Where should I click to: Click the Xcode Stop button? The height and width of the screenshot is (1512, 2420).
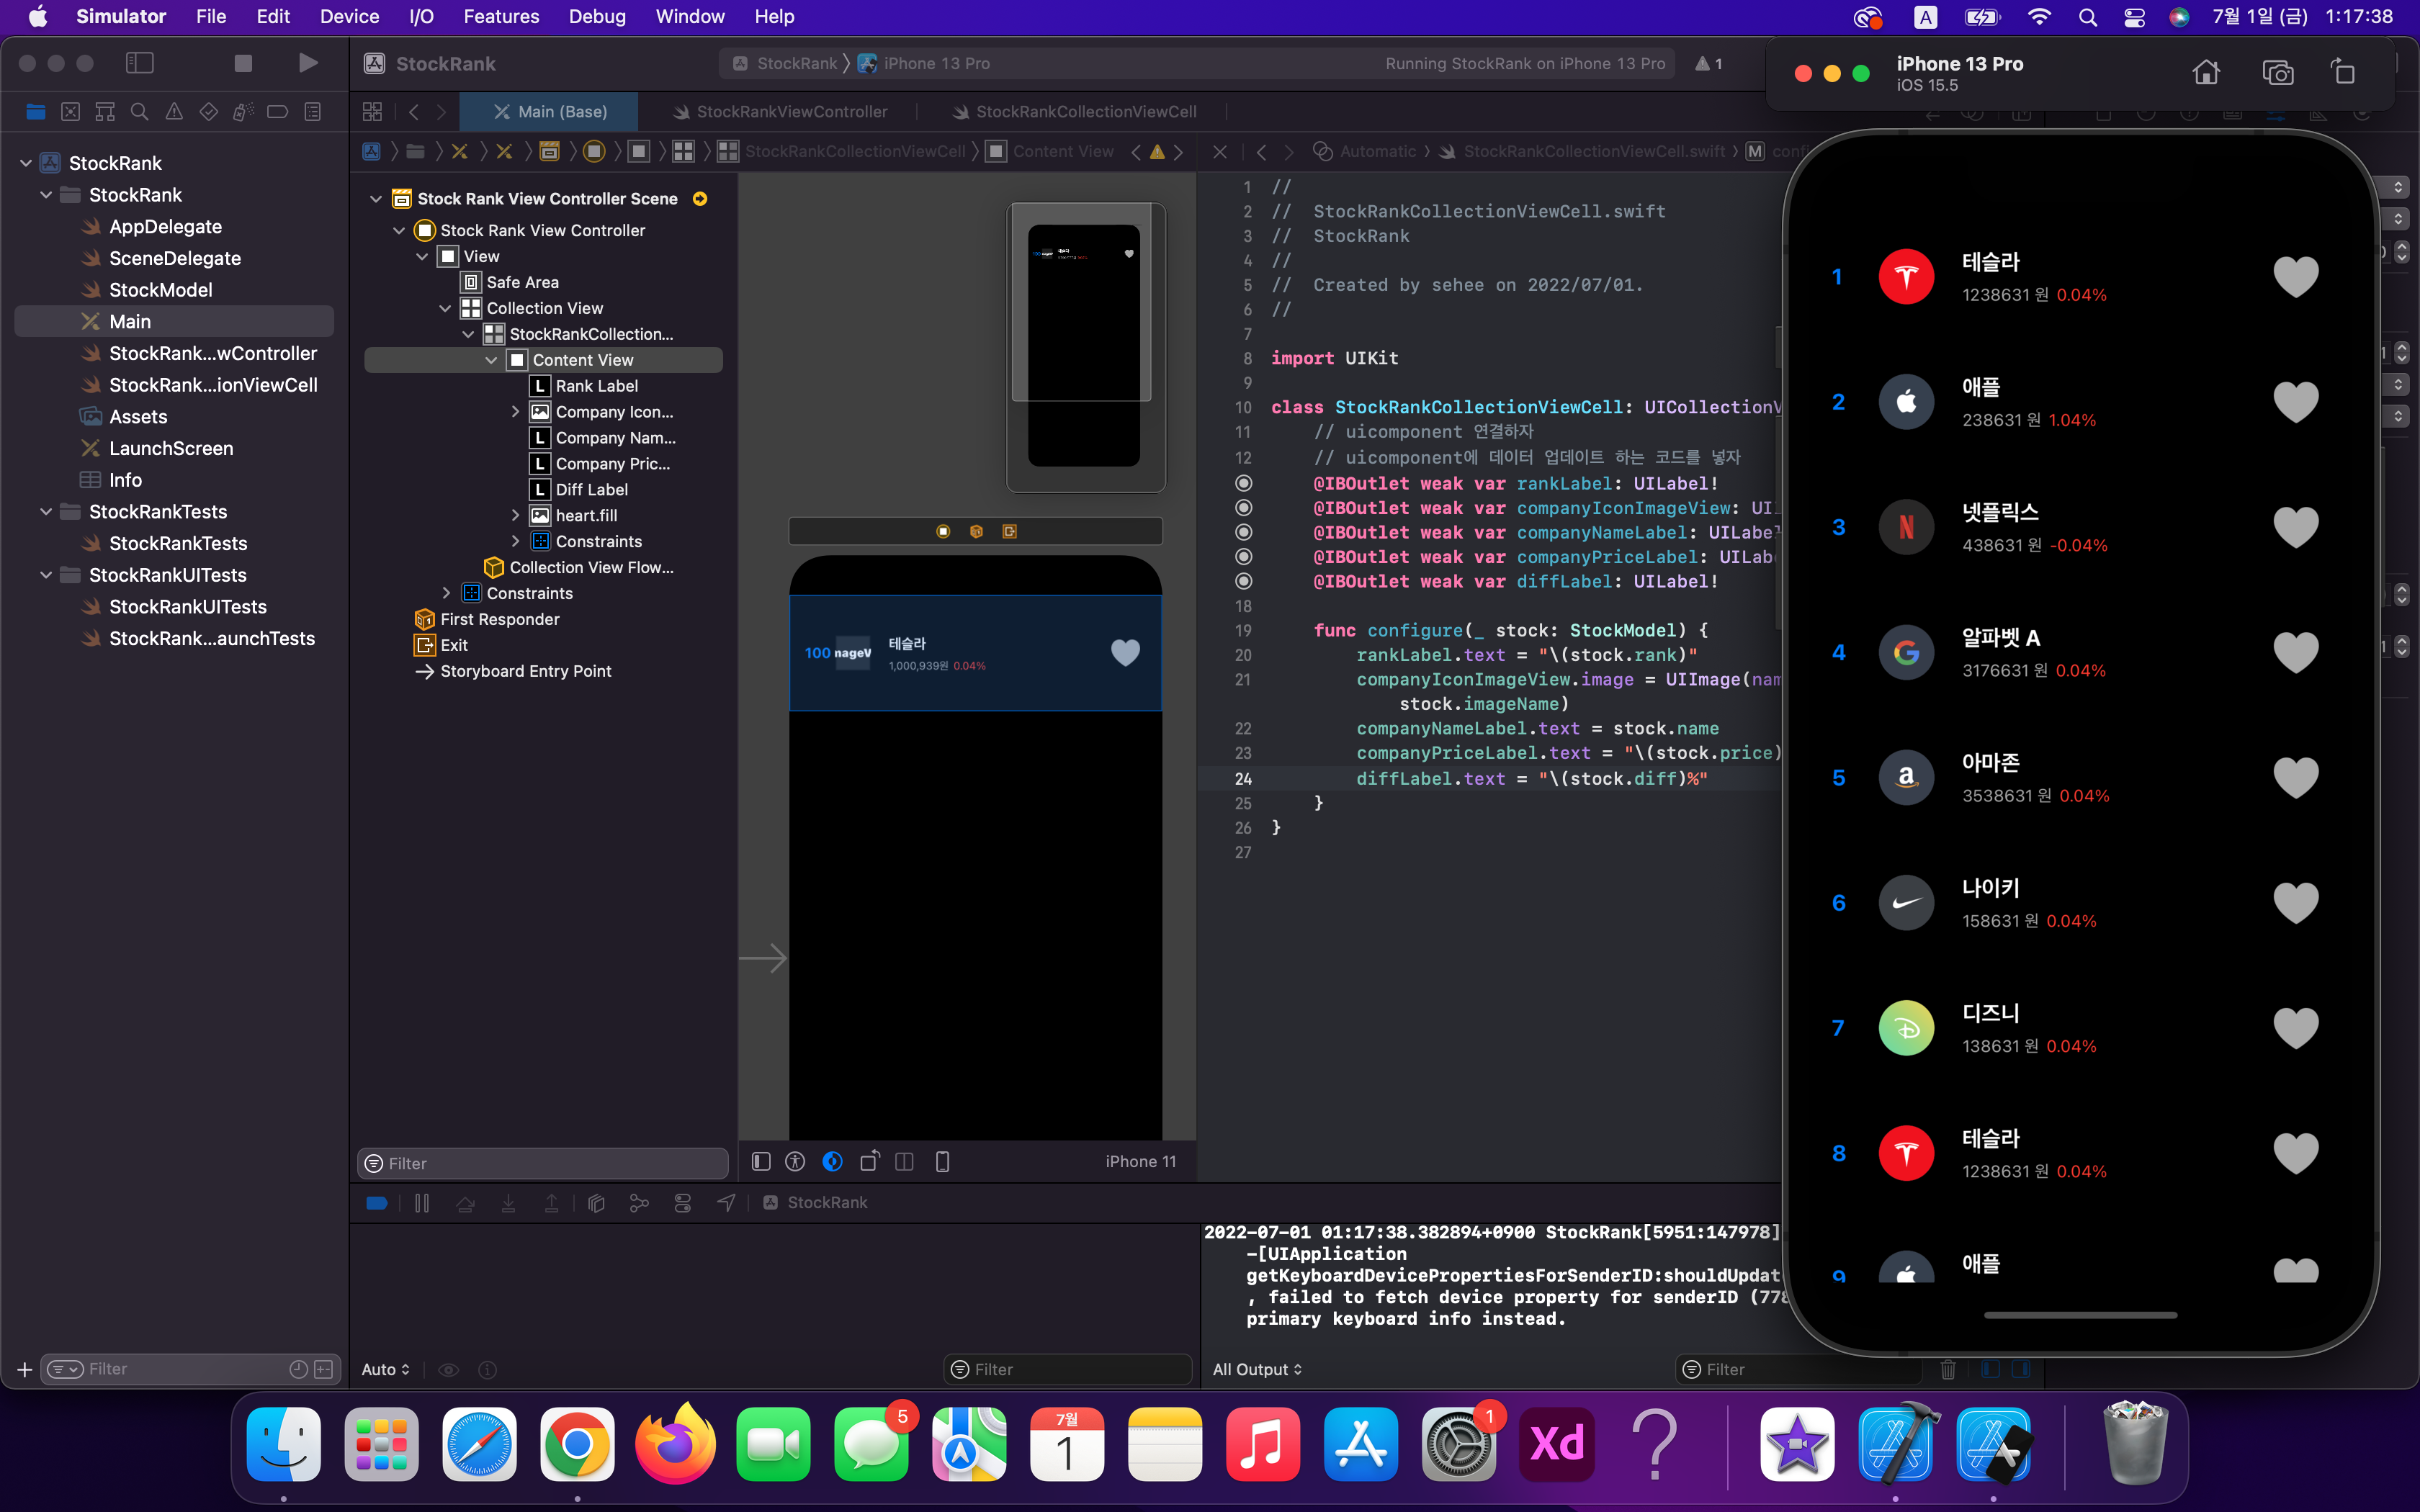pyautogui.click(x=243, y=63)
